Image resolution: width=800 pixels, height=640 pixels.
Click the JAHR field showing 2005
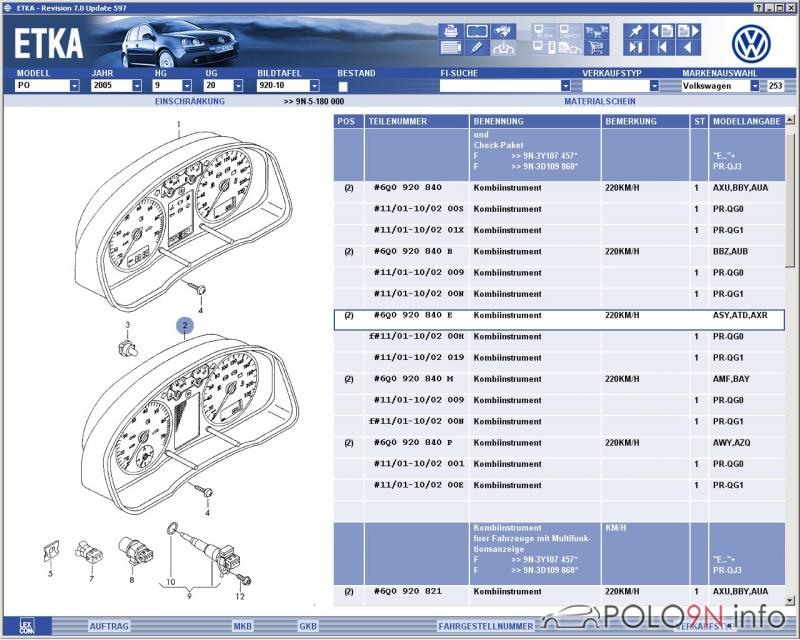112,86
